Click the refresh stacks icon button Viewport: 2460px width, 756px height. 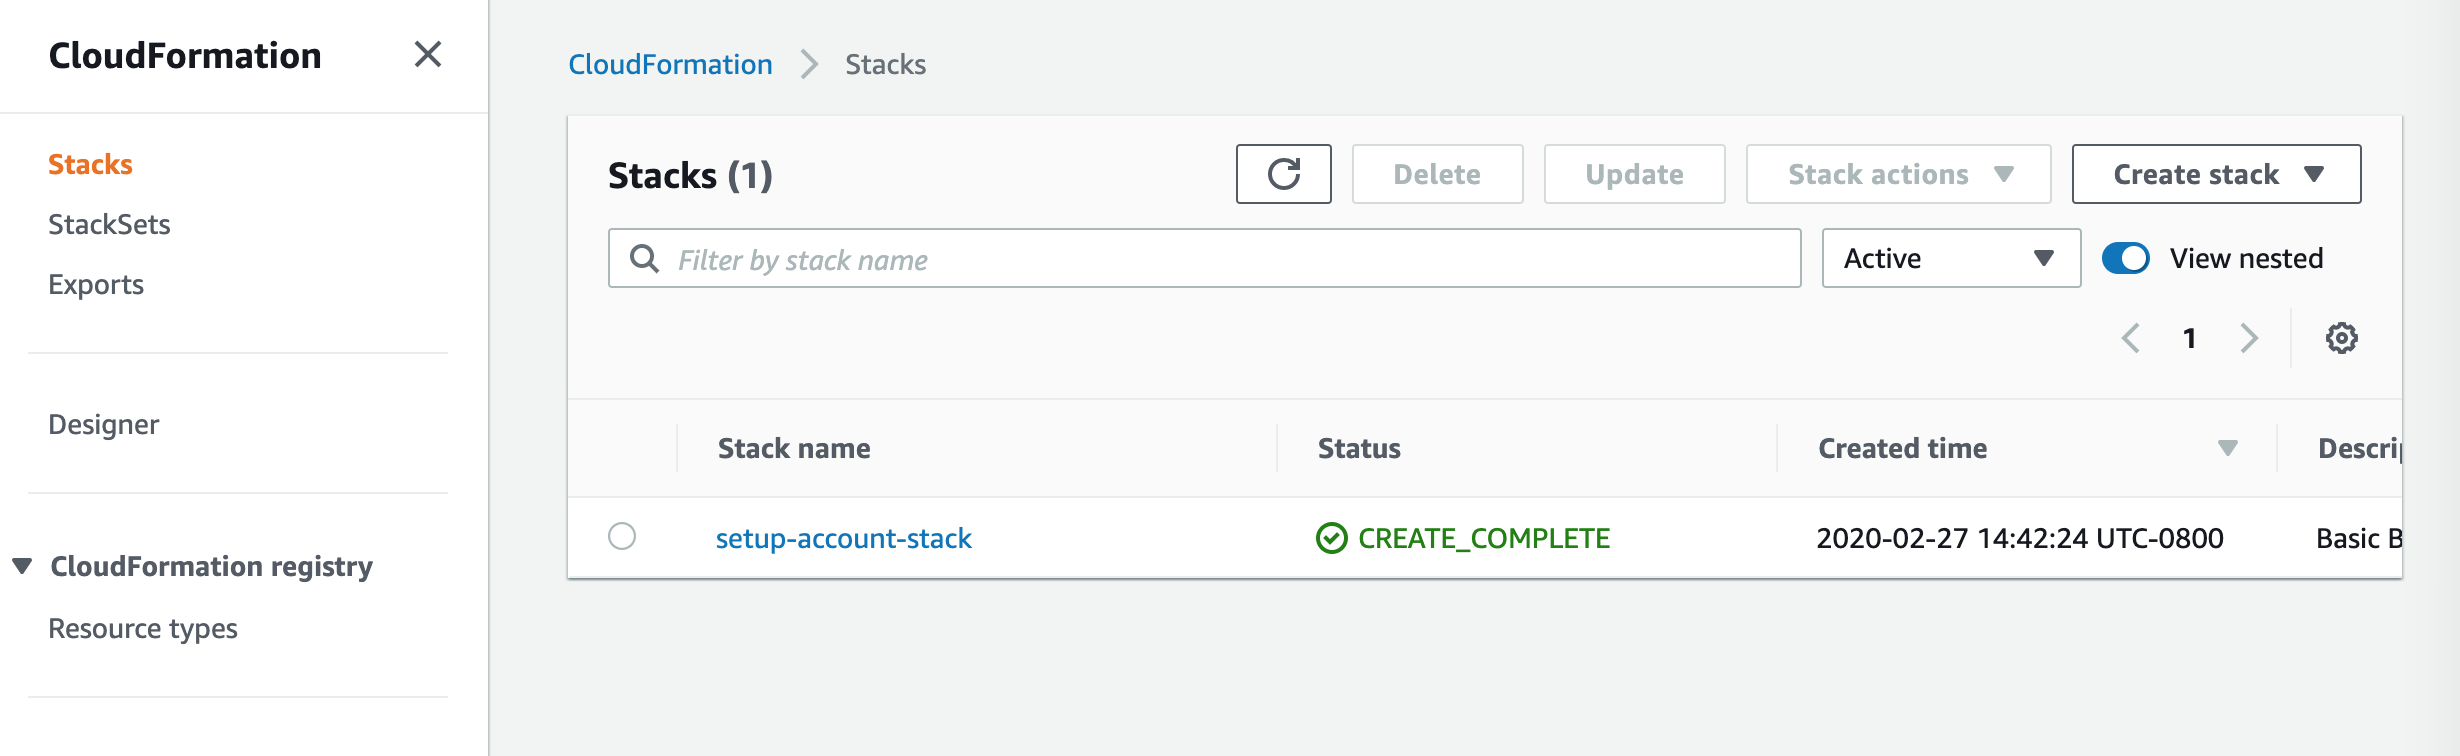pyautogui.click(x=1283, y=174)
